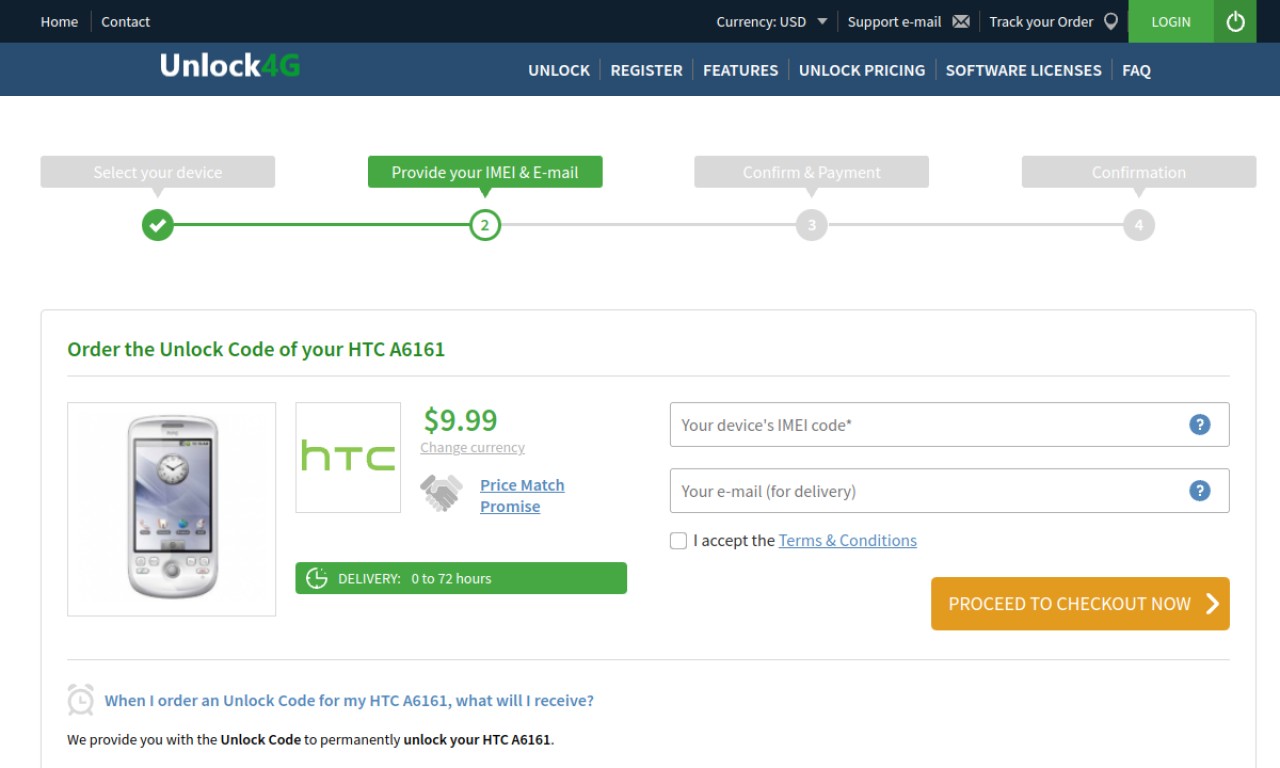Click the DELIVERY: 0 to 72 hours bar
Viewport: 1280px width, 768px height.
[x=461, y=578]
